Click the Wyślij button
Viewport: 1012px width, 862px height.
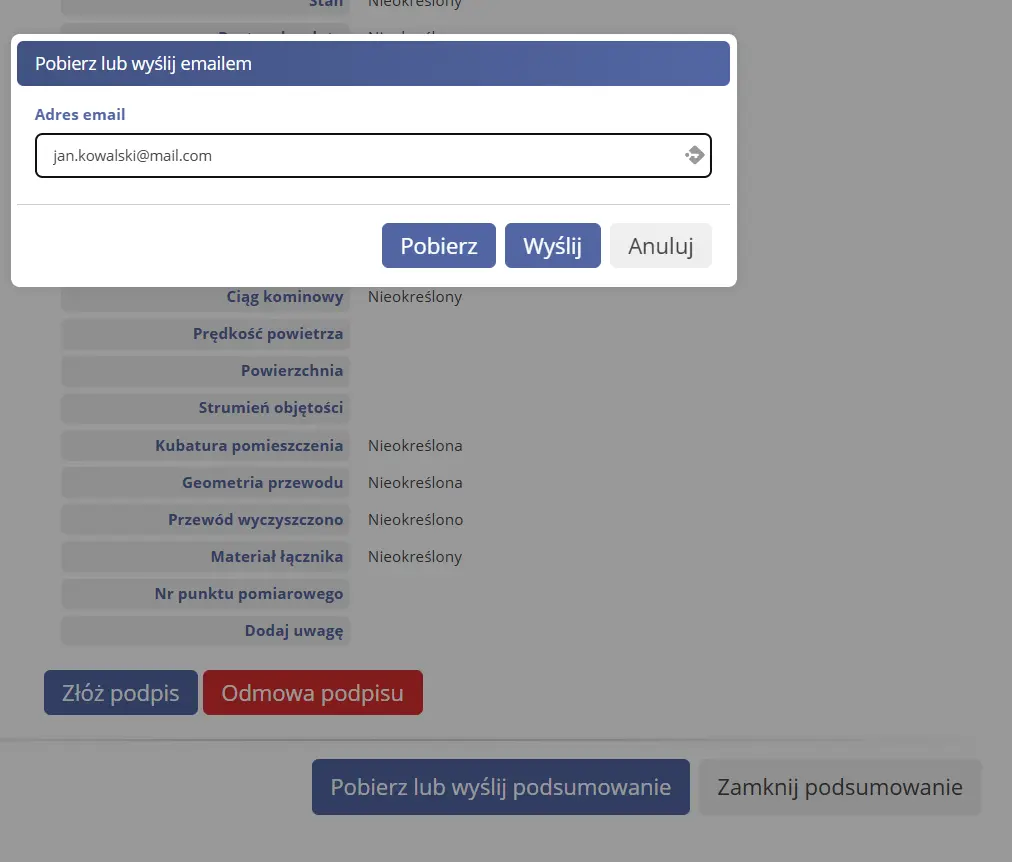(x=552, y=245)
